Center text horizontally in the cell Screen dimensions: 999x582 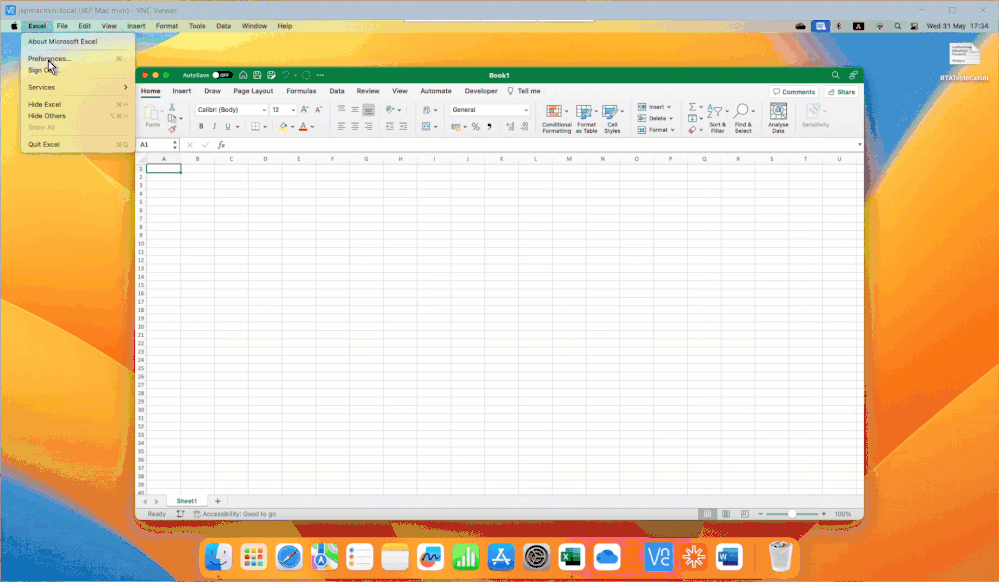point(355,127)
